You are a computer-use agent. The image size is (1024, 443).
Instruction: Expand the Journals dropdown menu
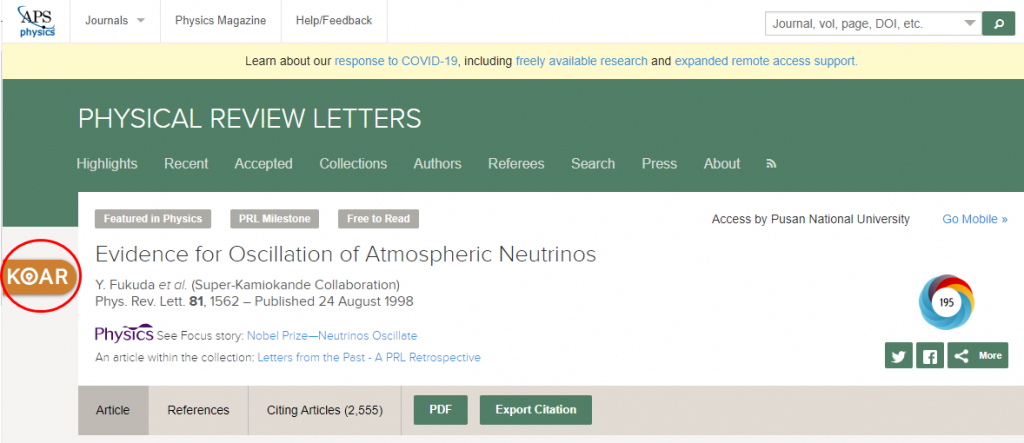click(115, 21)
